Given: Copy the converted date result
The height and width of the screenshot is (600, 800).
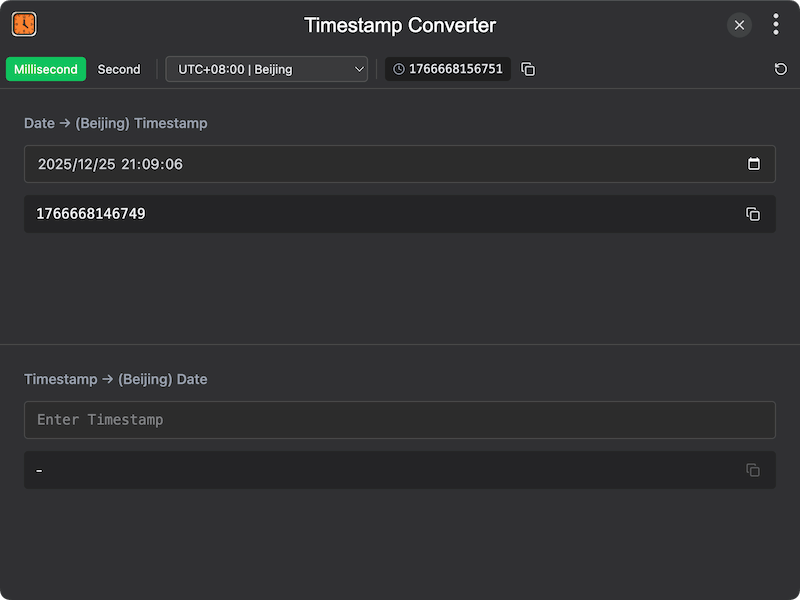Looking at the screenshot, I should [x=753, y=470].
